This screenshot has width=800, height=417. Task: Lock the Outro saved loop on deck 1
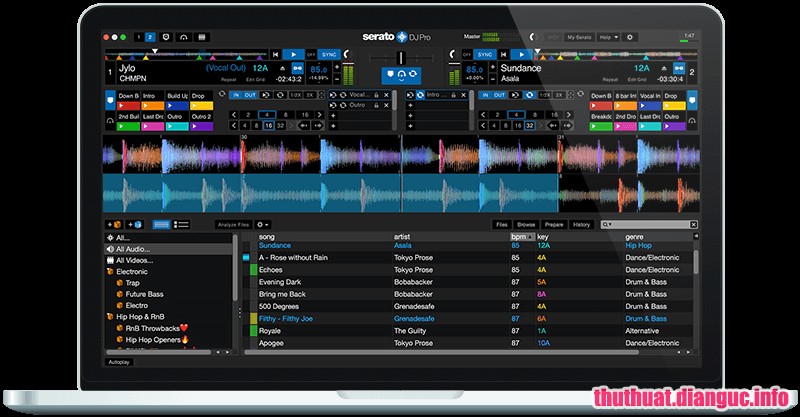pos(376,105)
